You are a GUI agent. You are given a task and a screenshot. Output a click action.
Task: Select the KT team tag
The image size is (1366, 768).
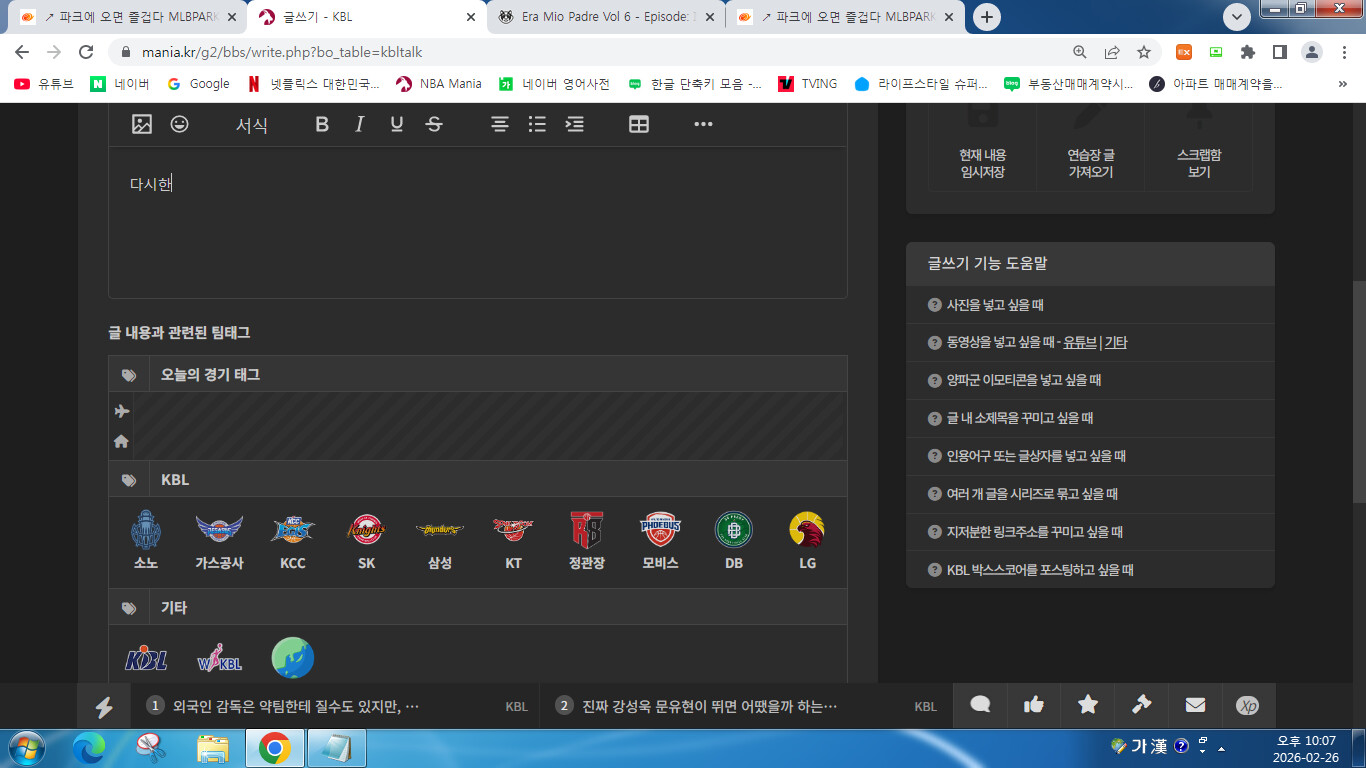[513, 540]
